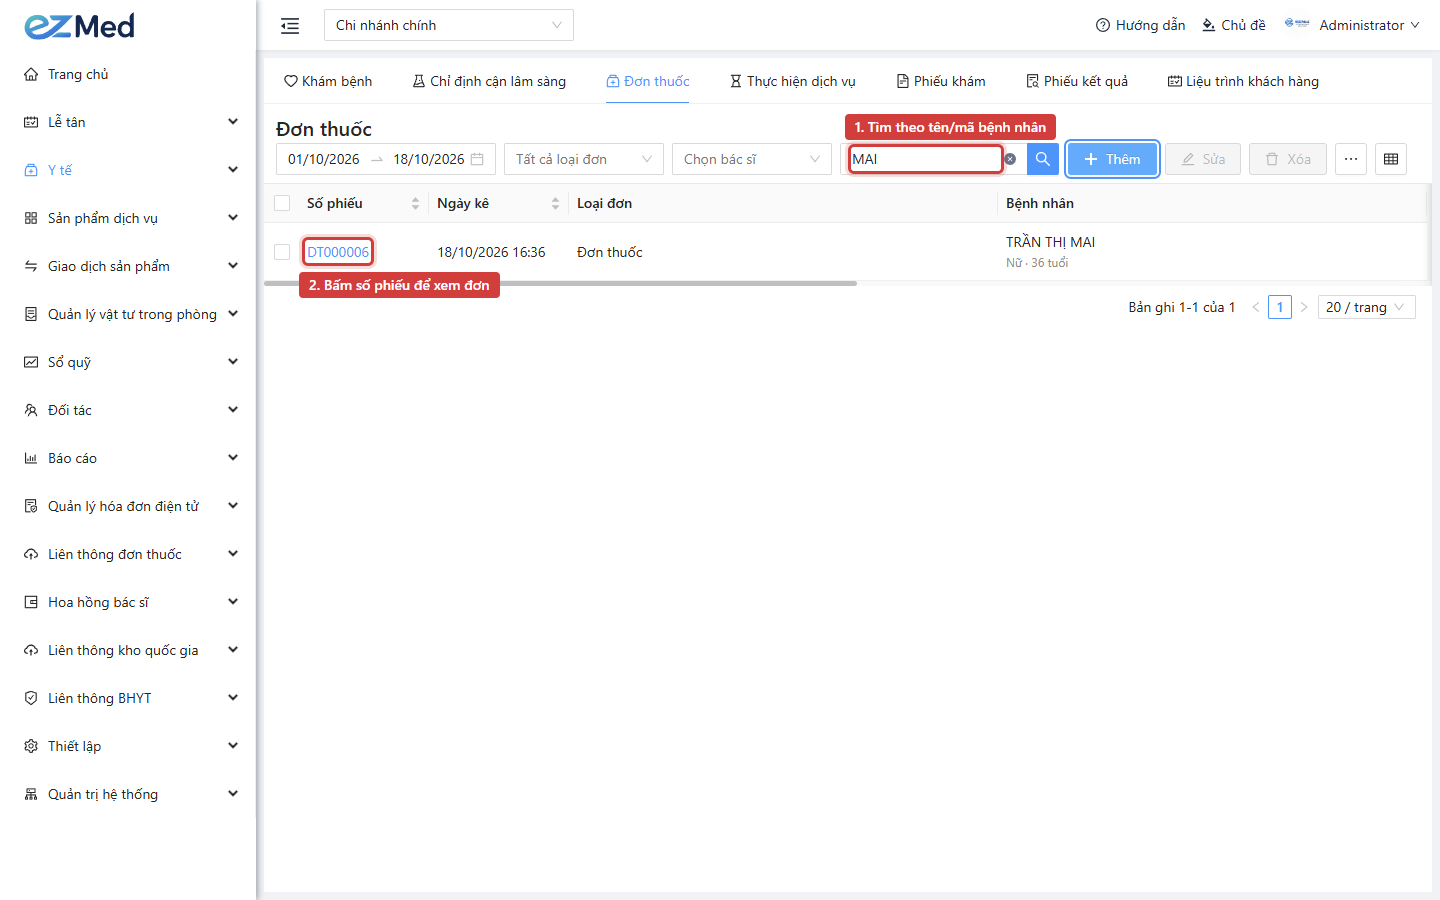Open the Liệu trình khách hàng tab
Screen dimensions: 1440x900
coord(1243,81)
